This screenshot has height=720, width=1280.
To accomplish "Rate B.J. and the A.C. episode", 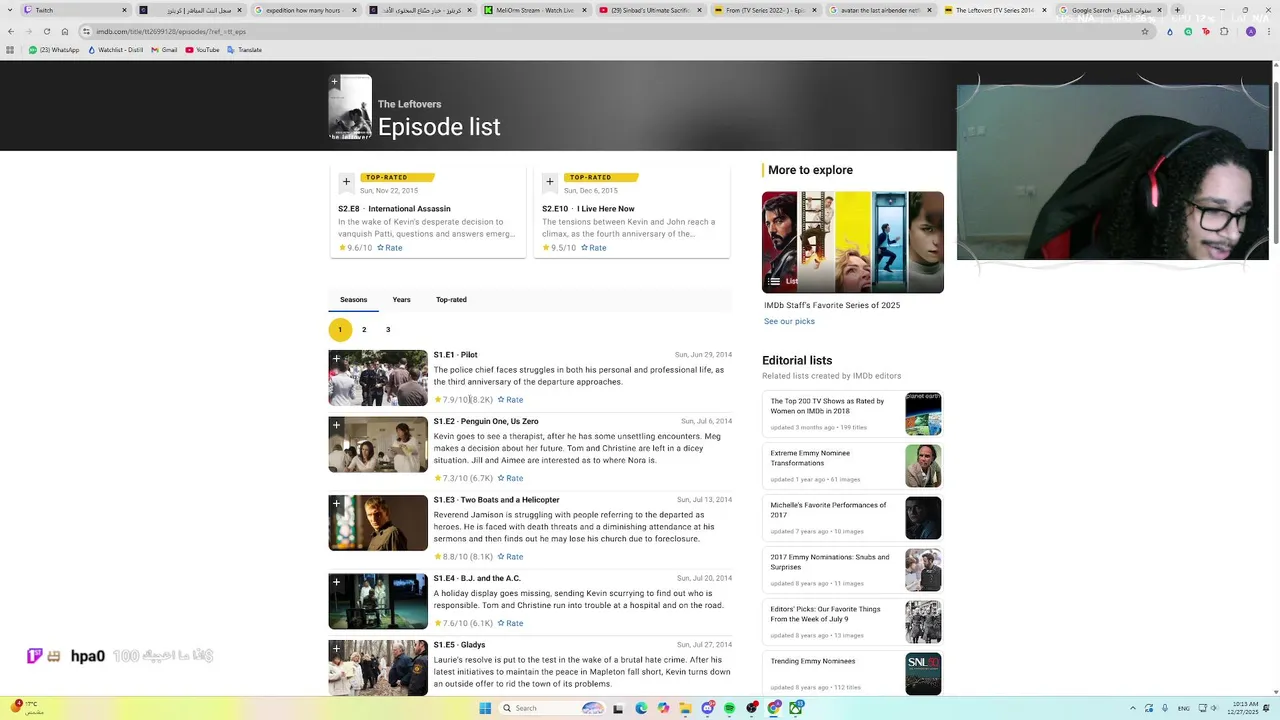I will (511, 623).
